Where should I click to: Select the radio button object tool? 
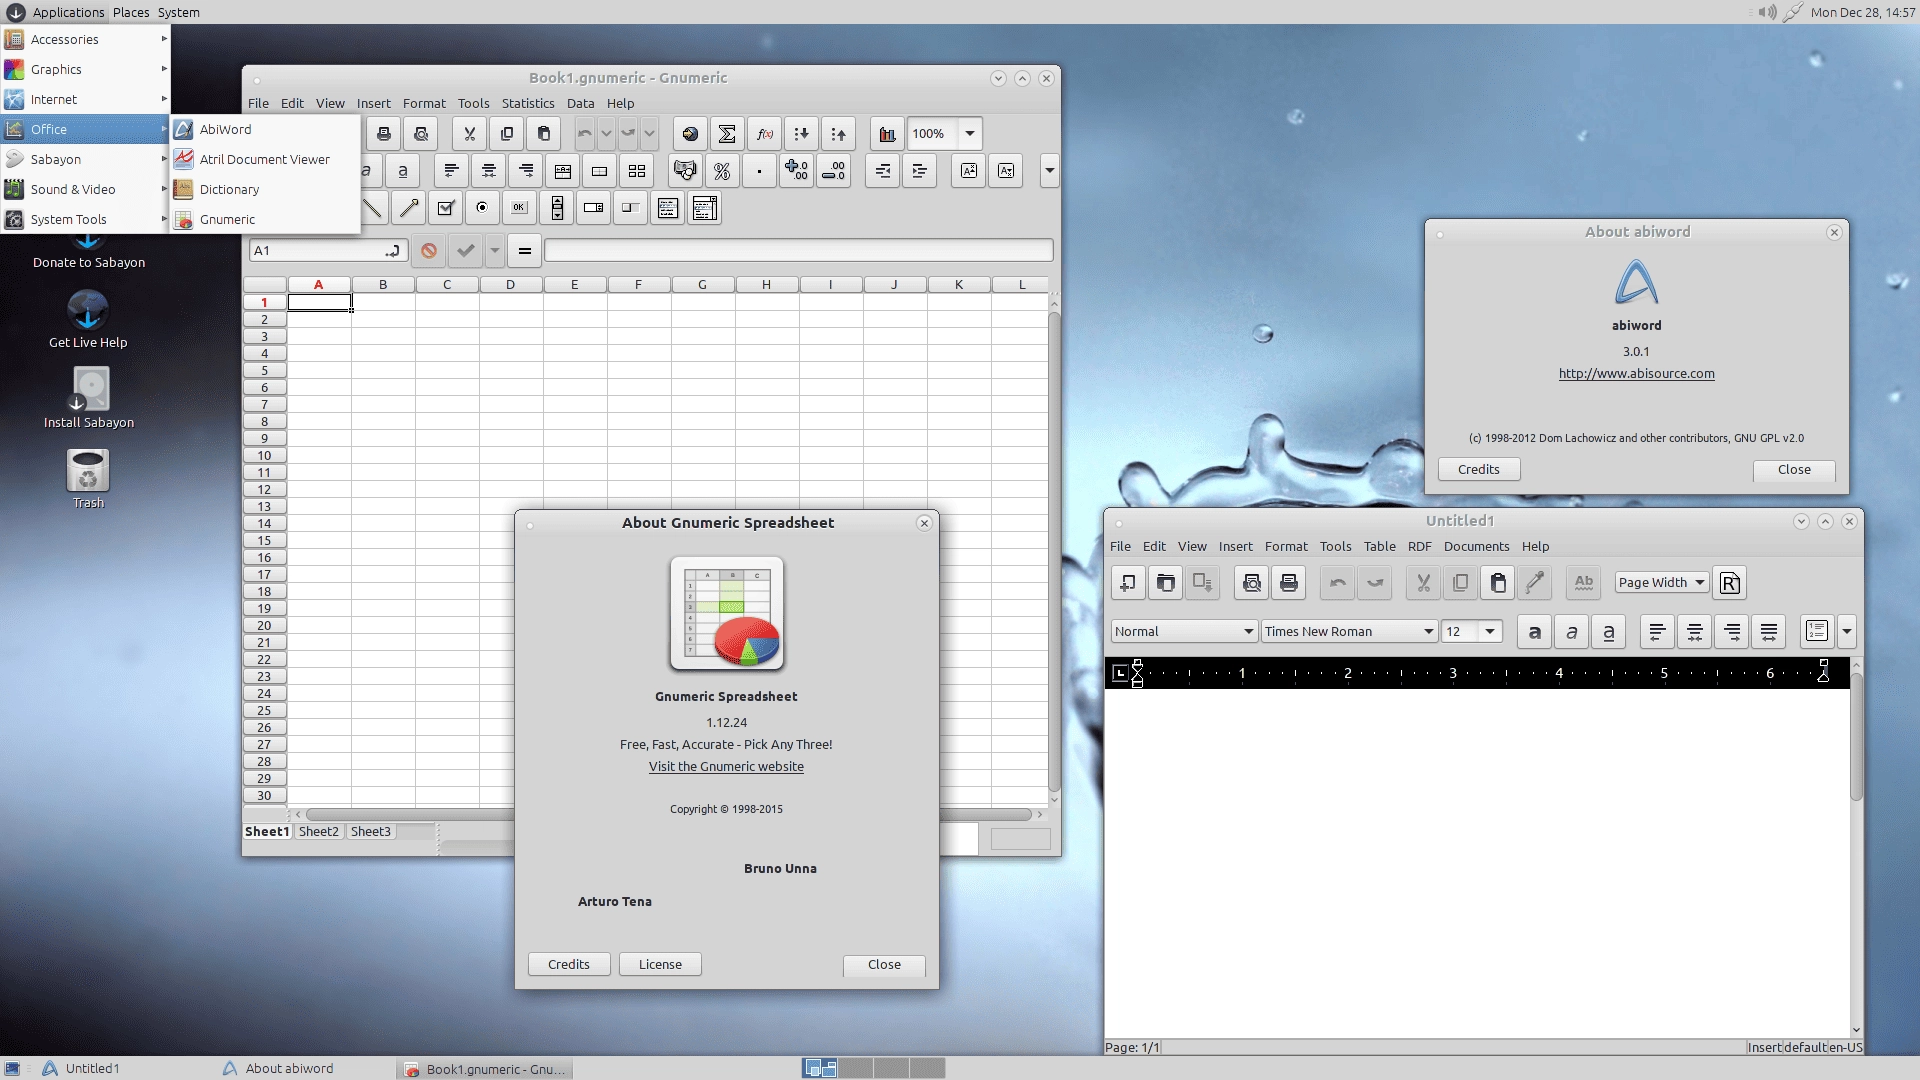point(482,208)
